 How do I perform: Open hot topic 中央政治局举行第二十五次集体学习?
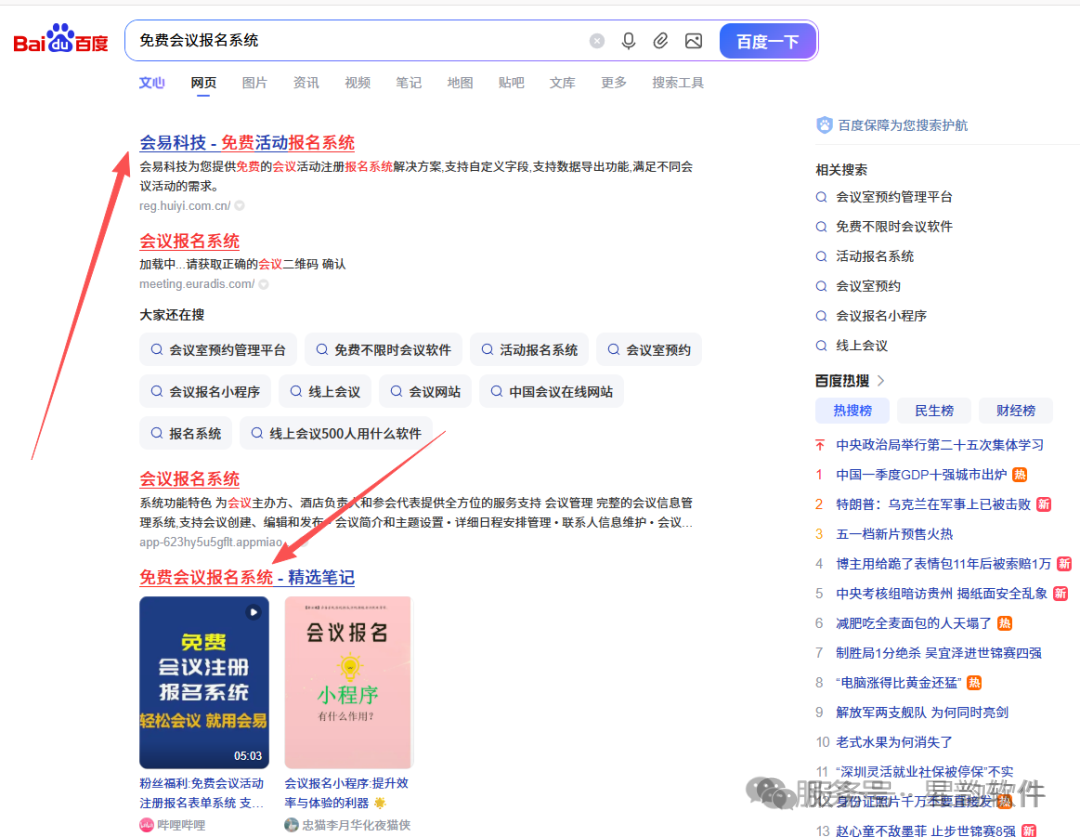[939, 445]
